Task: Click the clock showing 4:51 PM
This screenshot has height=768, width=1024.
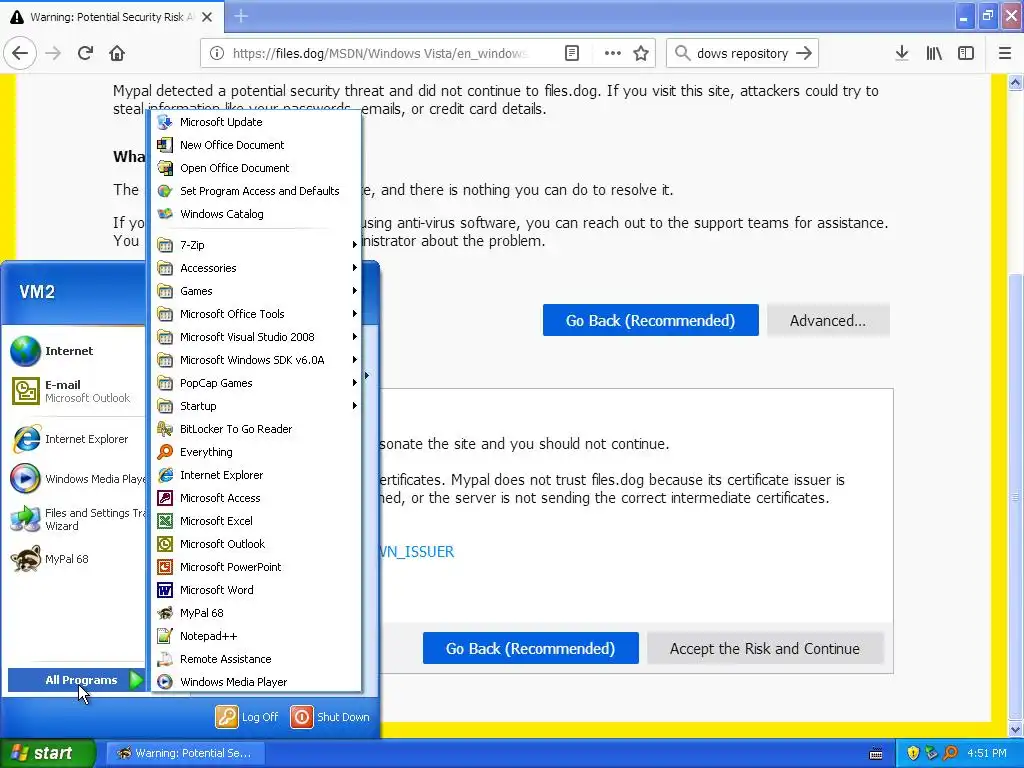Action: pos(987,753)
